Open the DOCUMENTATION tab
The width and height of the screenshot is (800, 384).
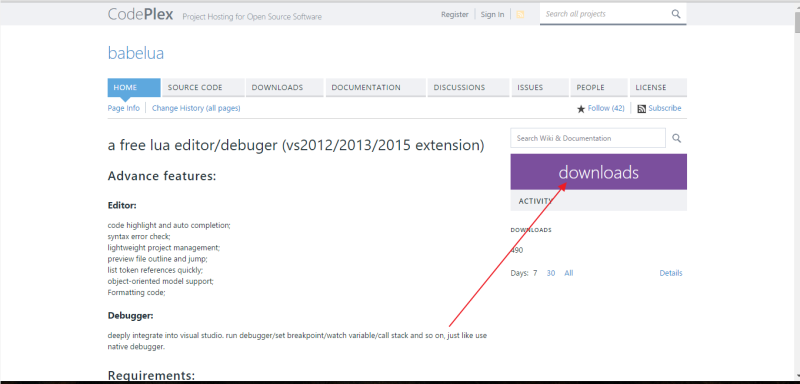pos(376,88)
